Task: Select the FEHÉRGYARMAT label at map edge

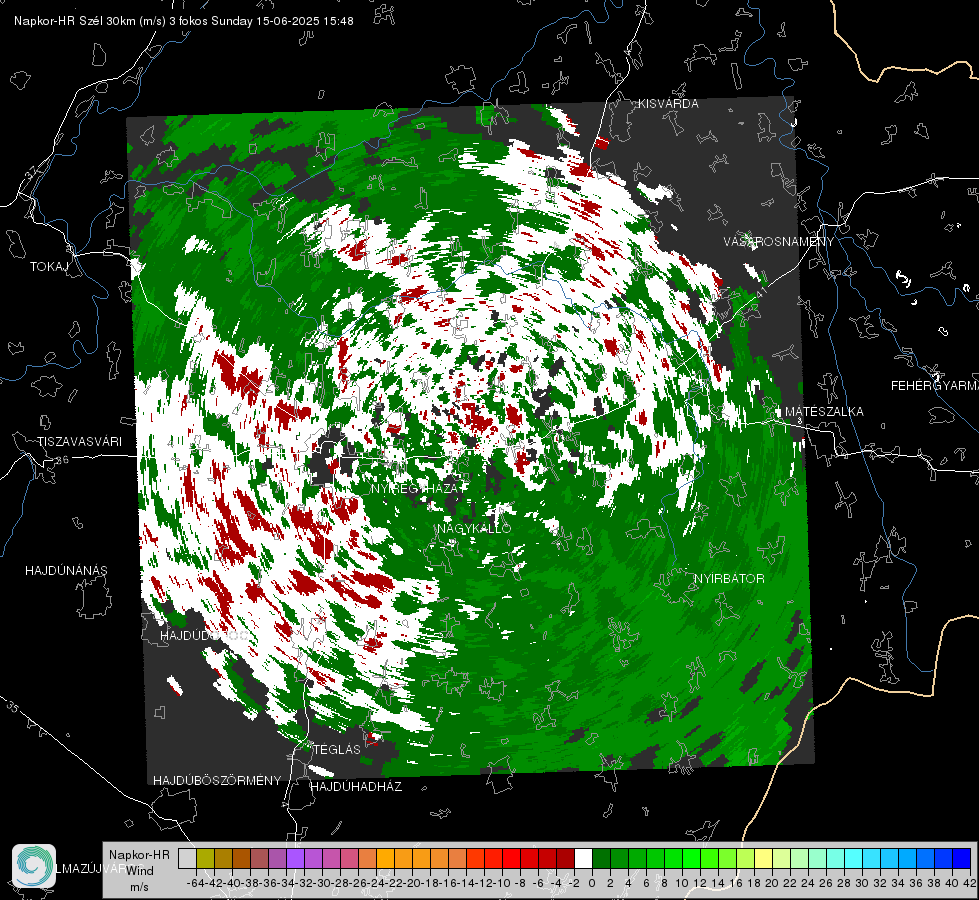Action: click(935, 385)
